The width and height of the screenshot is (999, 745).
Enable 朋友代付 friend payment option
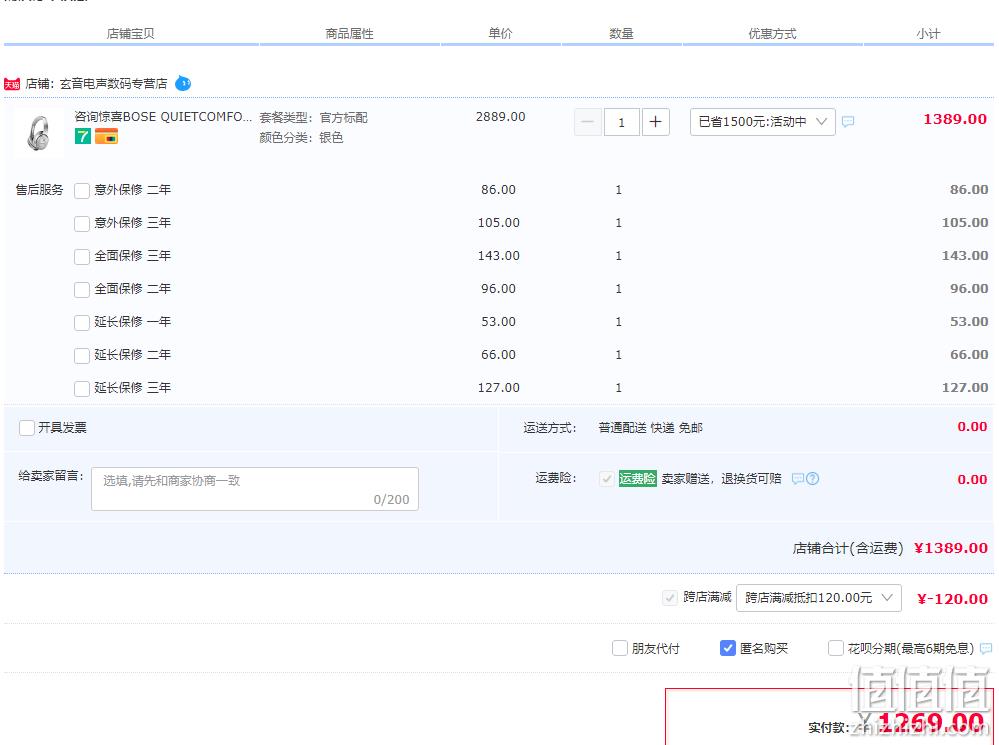[620, 649]
